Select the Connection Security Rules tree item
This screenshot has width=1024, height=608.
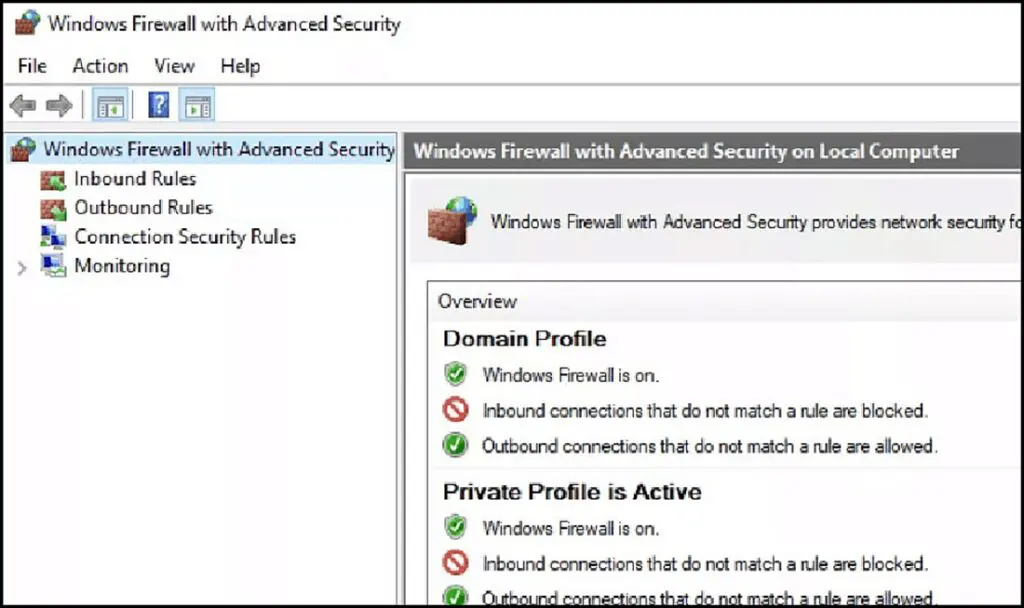pos(185,237)
